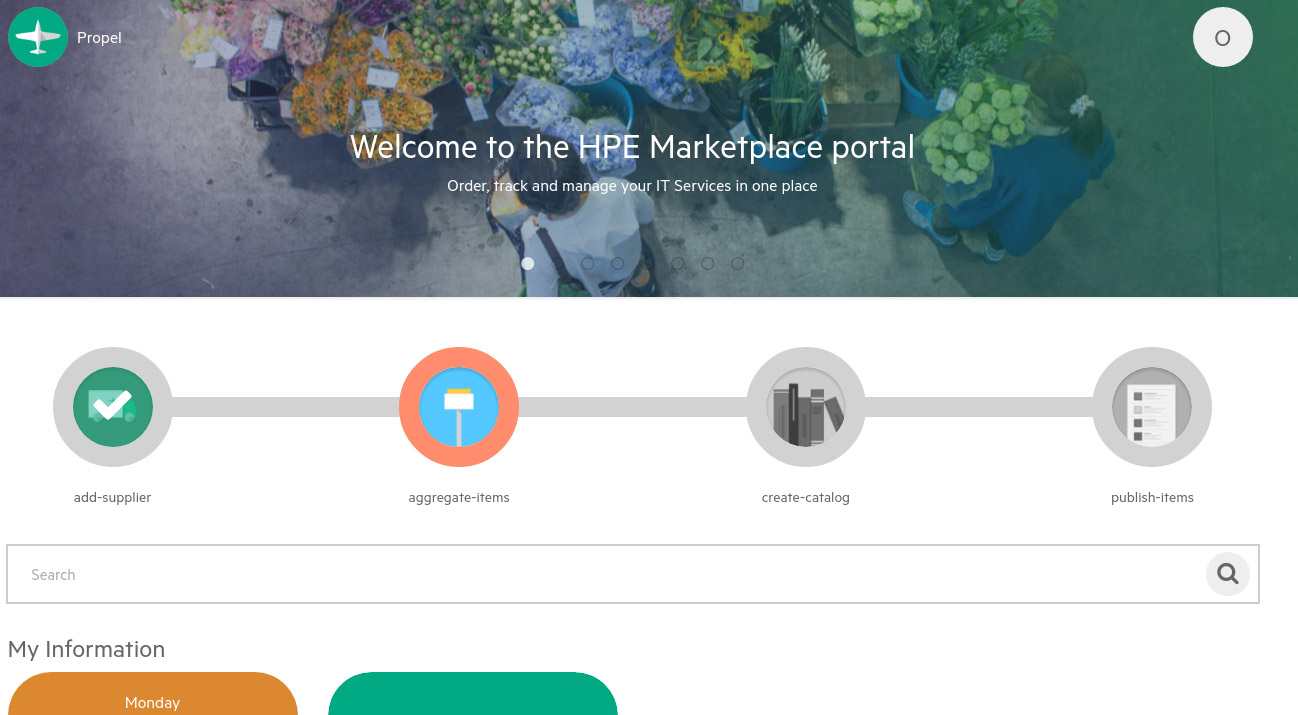Select the aggregate-items signpost step icon
The height and width of the screenshot is (715, 1298).
click(x=459, y=407)
